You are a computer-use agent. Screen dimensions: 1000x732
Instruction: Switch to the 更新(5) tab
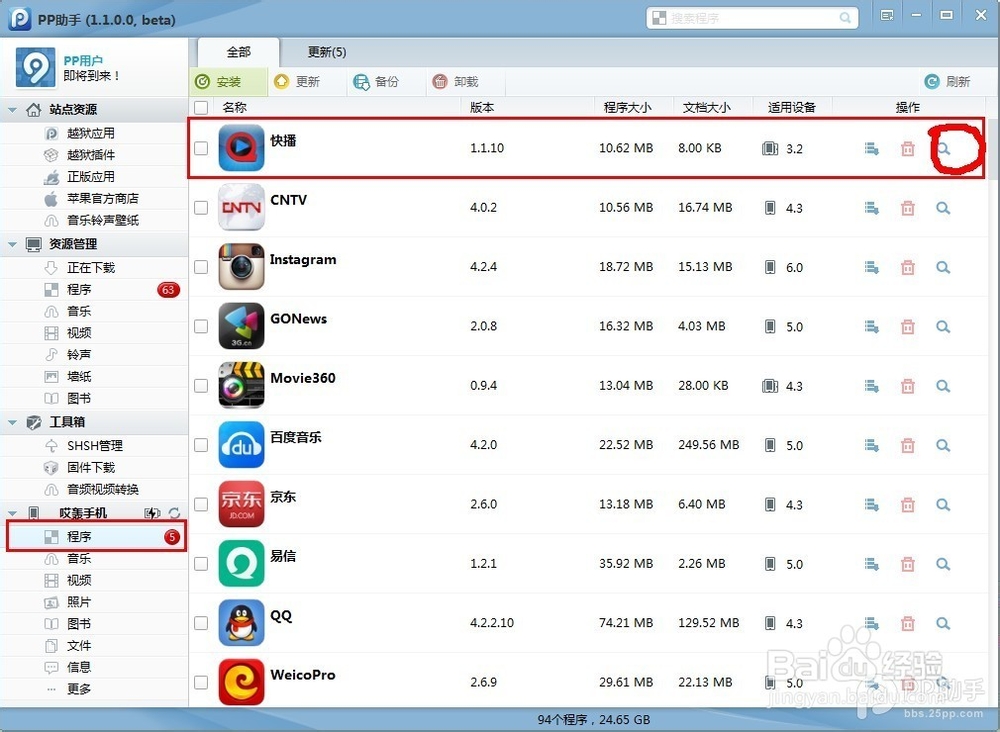[x=326, y=52]
